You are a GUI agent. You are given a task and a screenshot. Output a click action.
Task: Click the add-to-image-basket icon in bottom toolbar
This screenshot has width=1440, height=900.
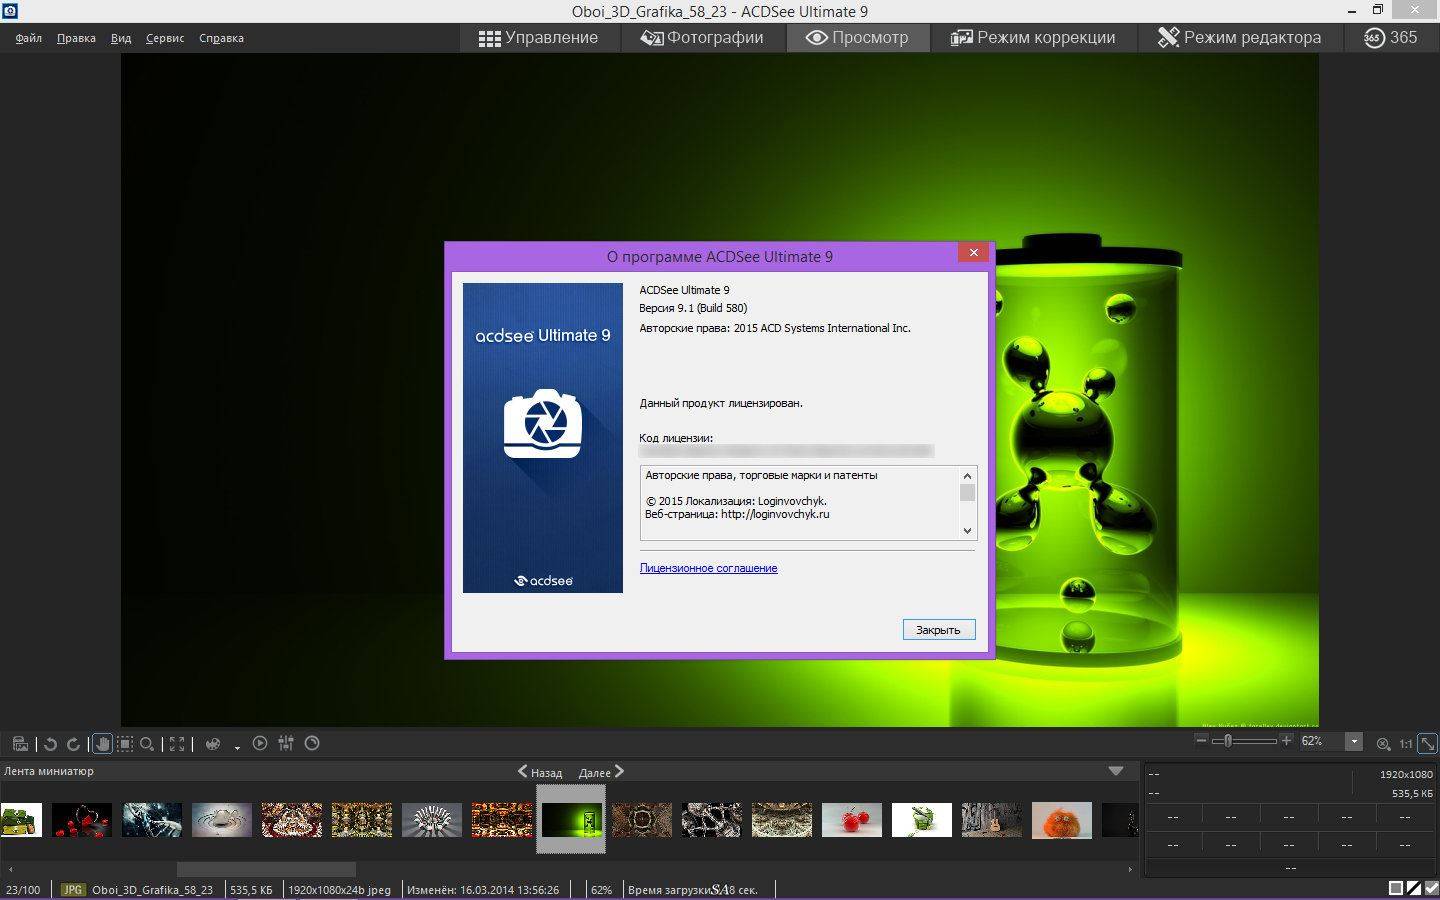point(20,743)
